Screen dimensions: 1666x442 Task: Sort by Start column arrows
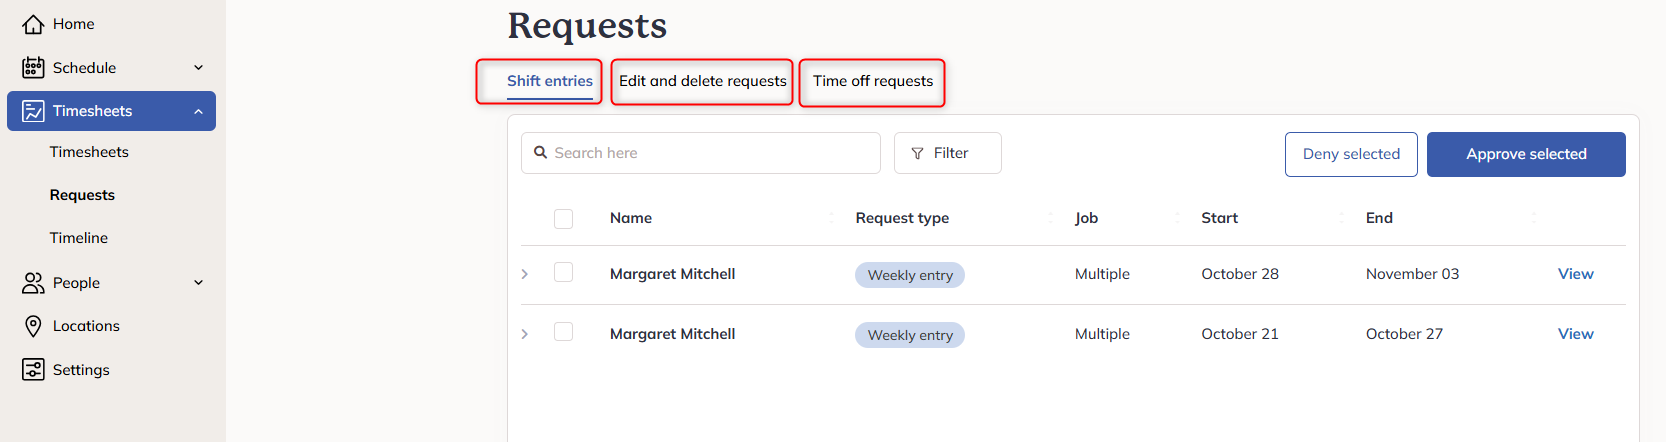(1342, 218)
